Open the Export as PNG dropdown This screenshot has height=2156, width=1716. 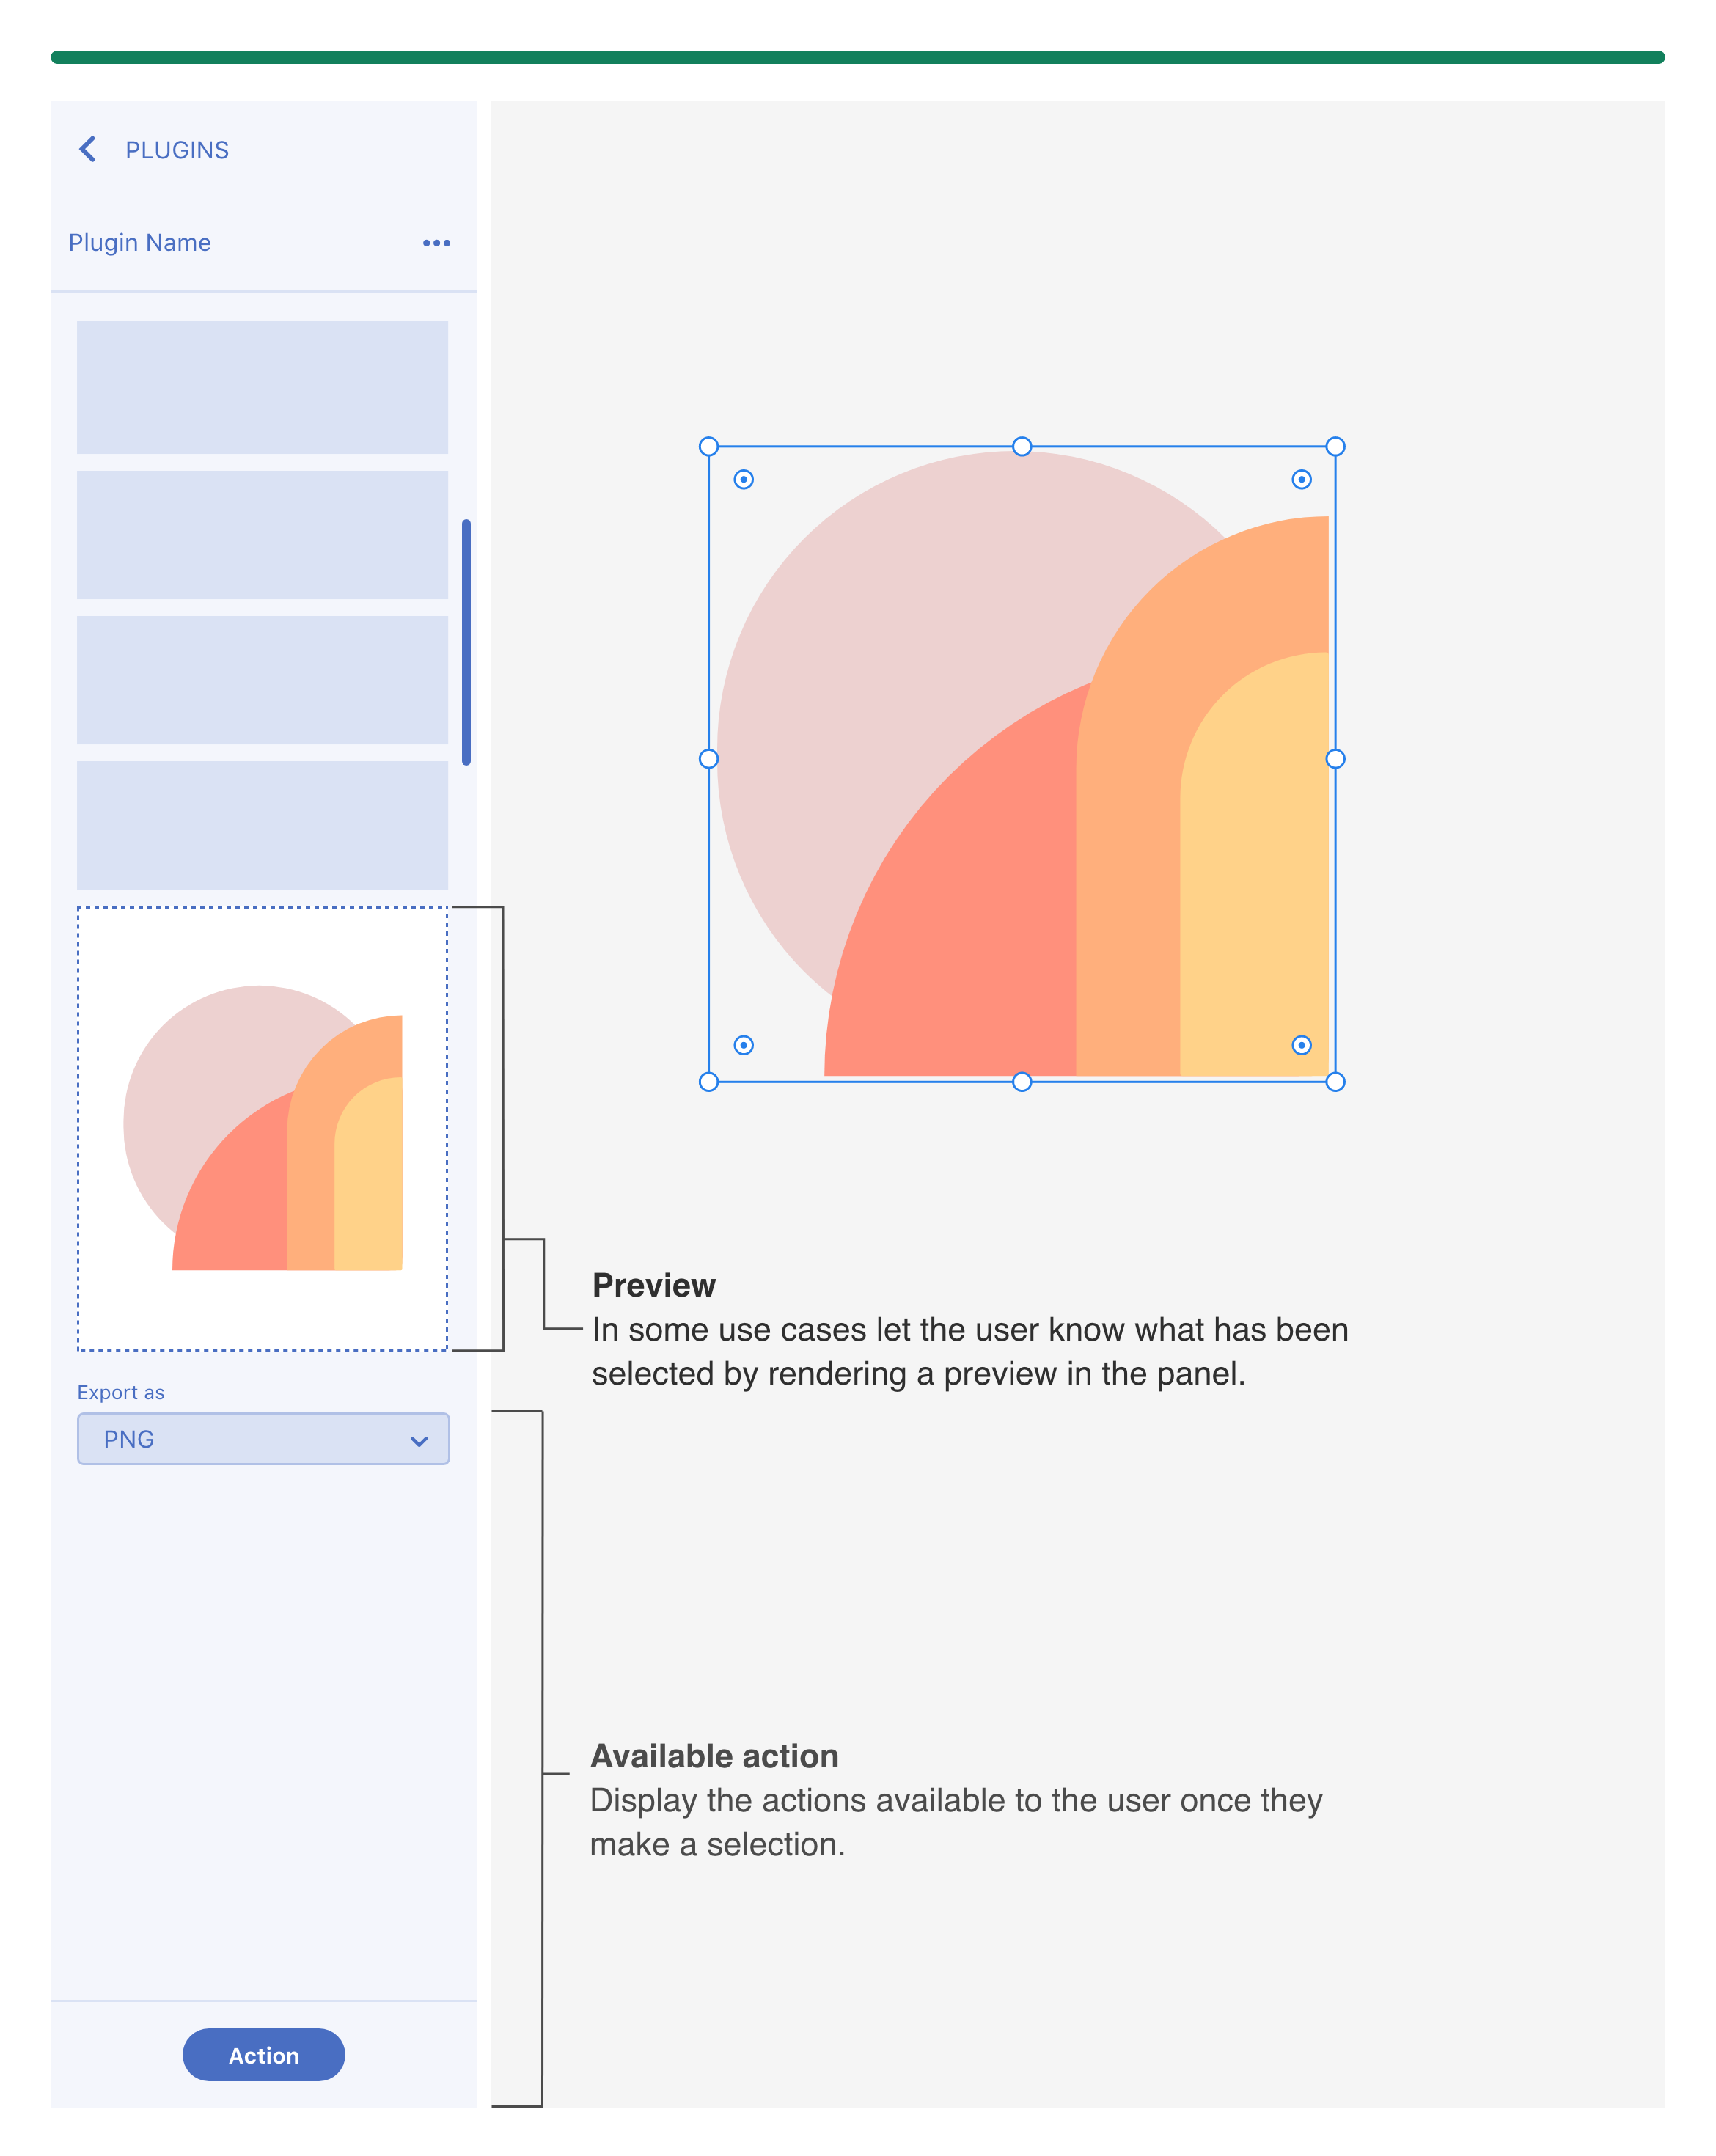[263, 1439]
